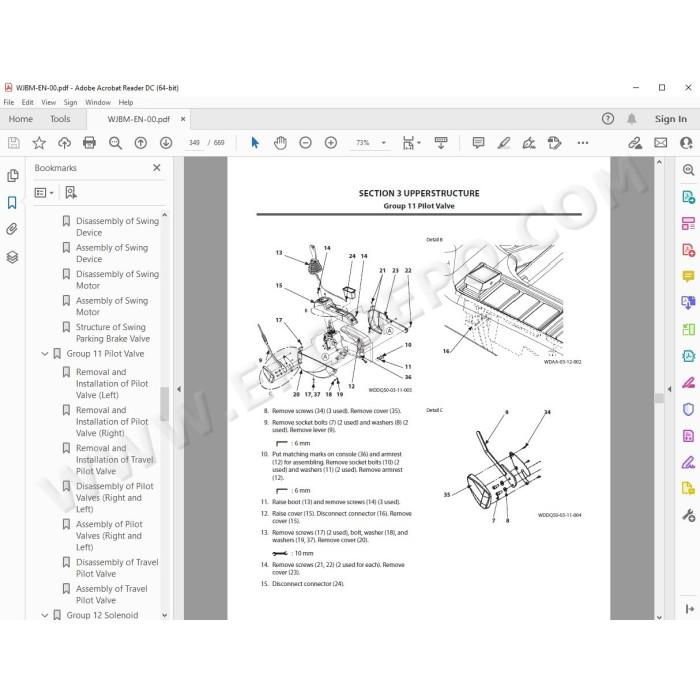Open the Attachments paperclip panel

click(x=12, y=229)
